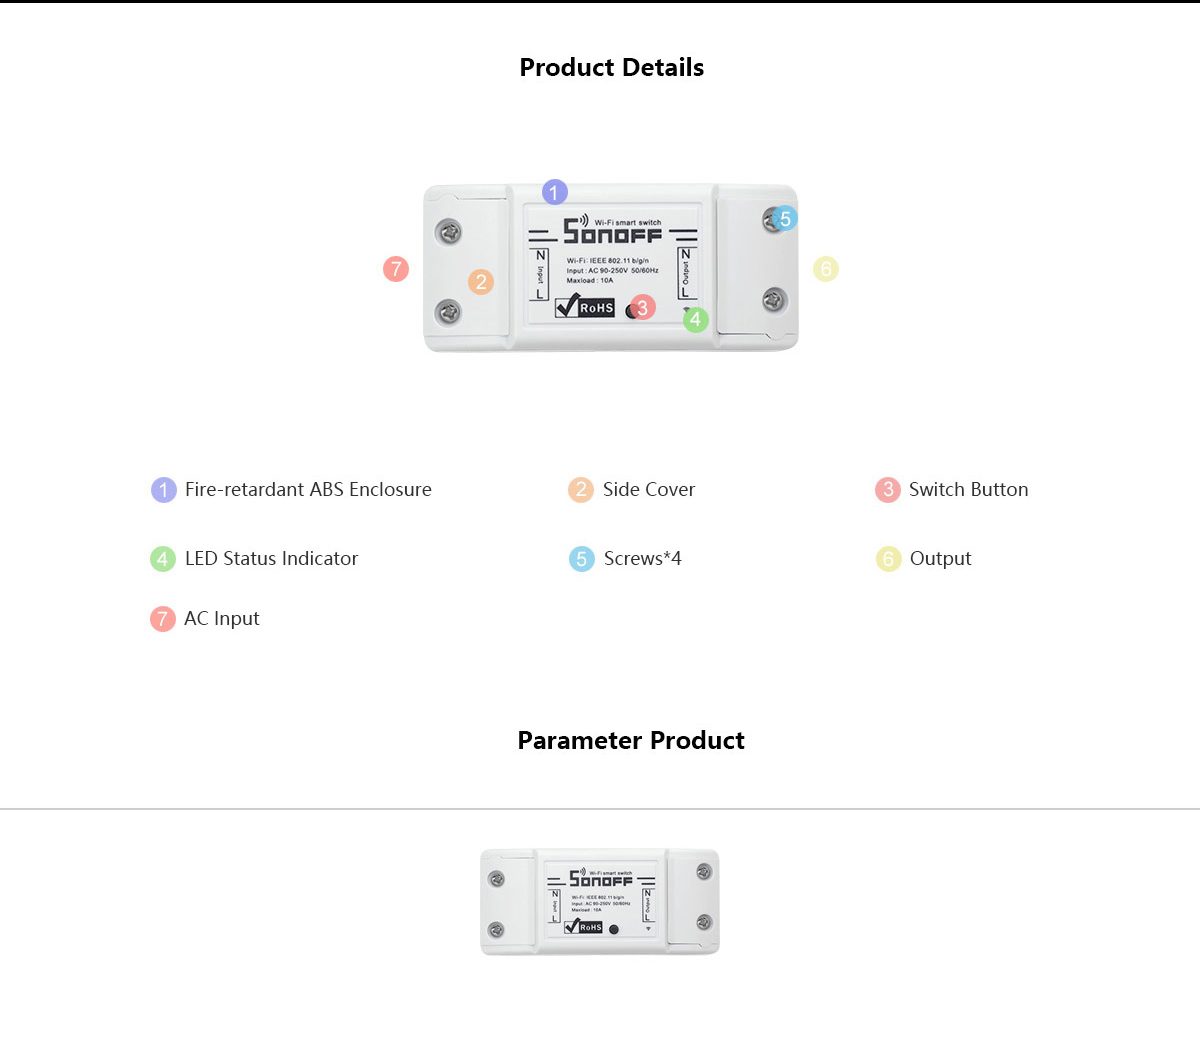Viewport: 1200px width, 1050px height.
Task: Click the purple marker 1 on the device
Action: (x=555, y=192)
